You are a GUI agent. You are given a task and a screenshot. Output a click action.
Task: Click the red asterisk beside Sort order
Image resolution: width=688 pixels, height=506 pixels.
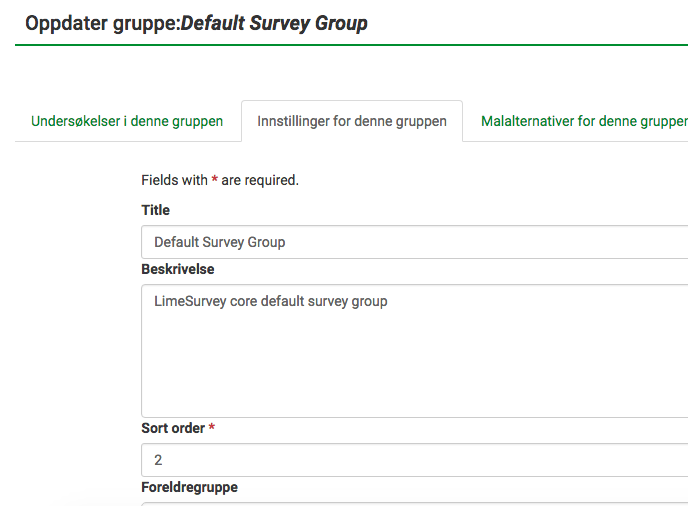(212, 428)
